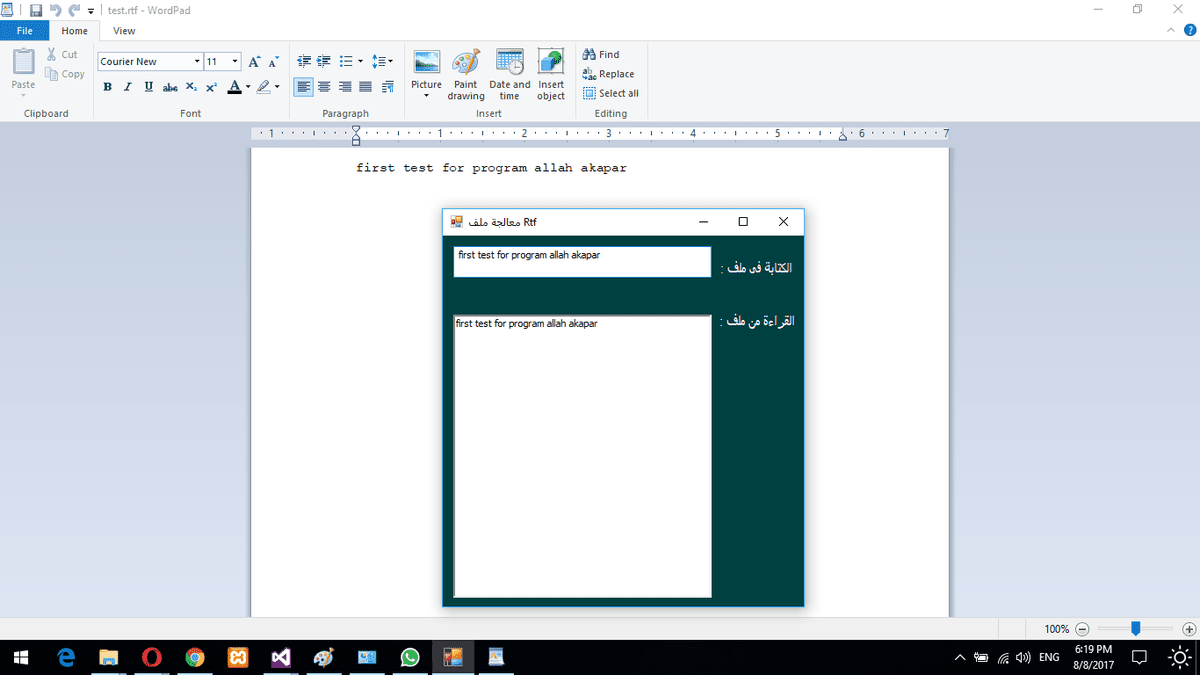
Task: Select Center text alignment
Action: point(324,87)
